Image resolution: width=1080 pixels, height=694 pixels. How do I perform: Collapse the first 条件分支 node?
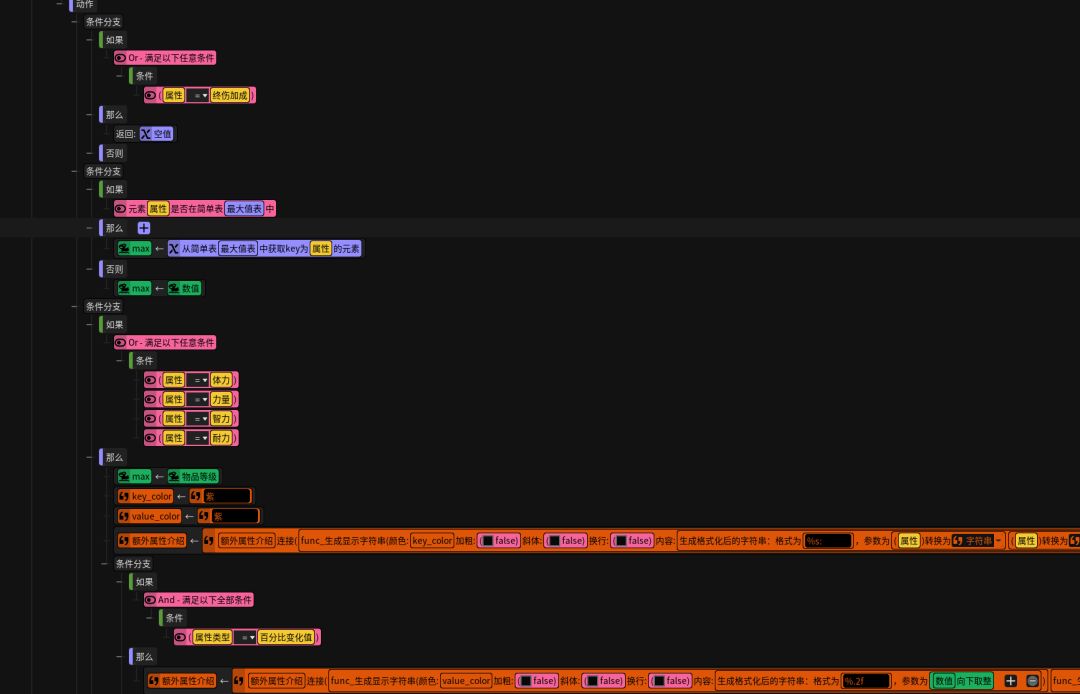tap(74, 22)
